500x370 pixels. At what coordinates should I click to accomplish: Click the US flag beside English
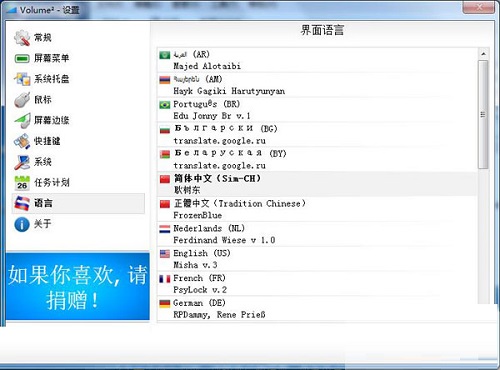(165, 254)
